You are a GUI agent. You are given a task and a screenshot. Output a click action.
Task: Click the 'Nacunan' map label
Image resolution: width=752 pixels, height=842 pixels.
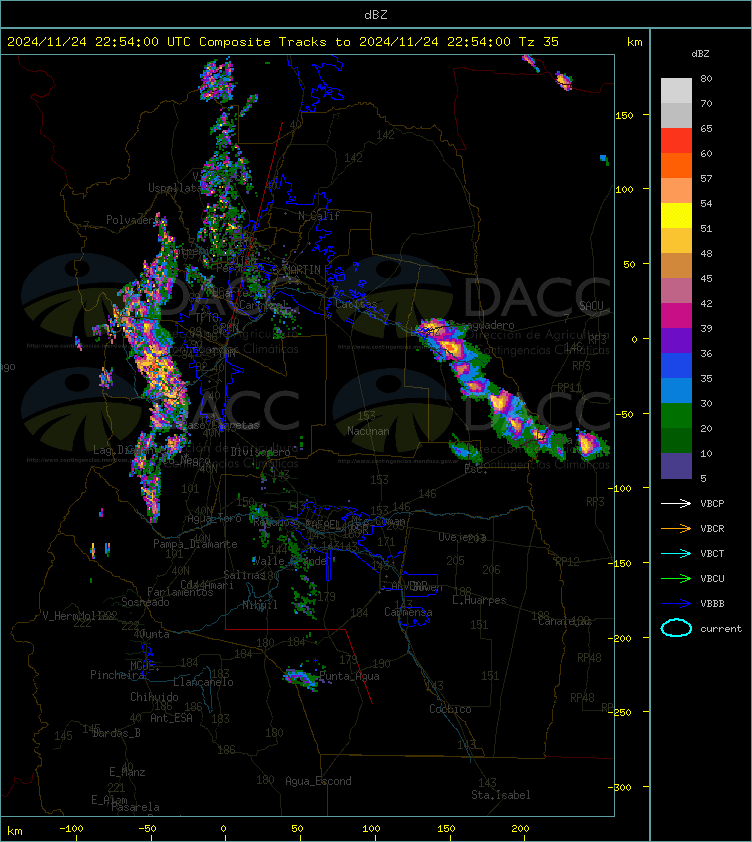pyautogui.click(x=368, y=431)
